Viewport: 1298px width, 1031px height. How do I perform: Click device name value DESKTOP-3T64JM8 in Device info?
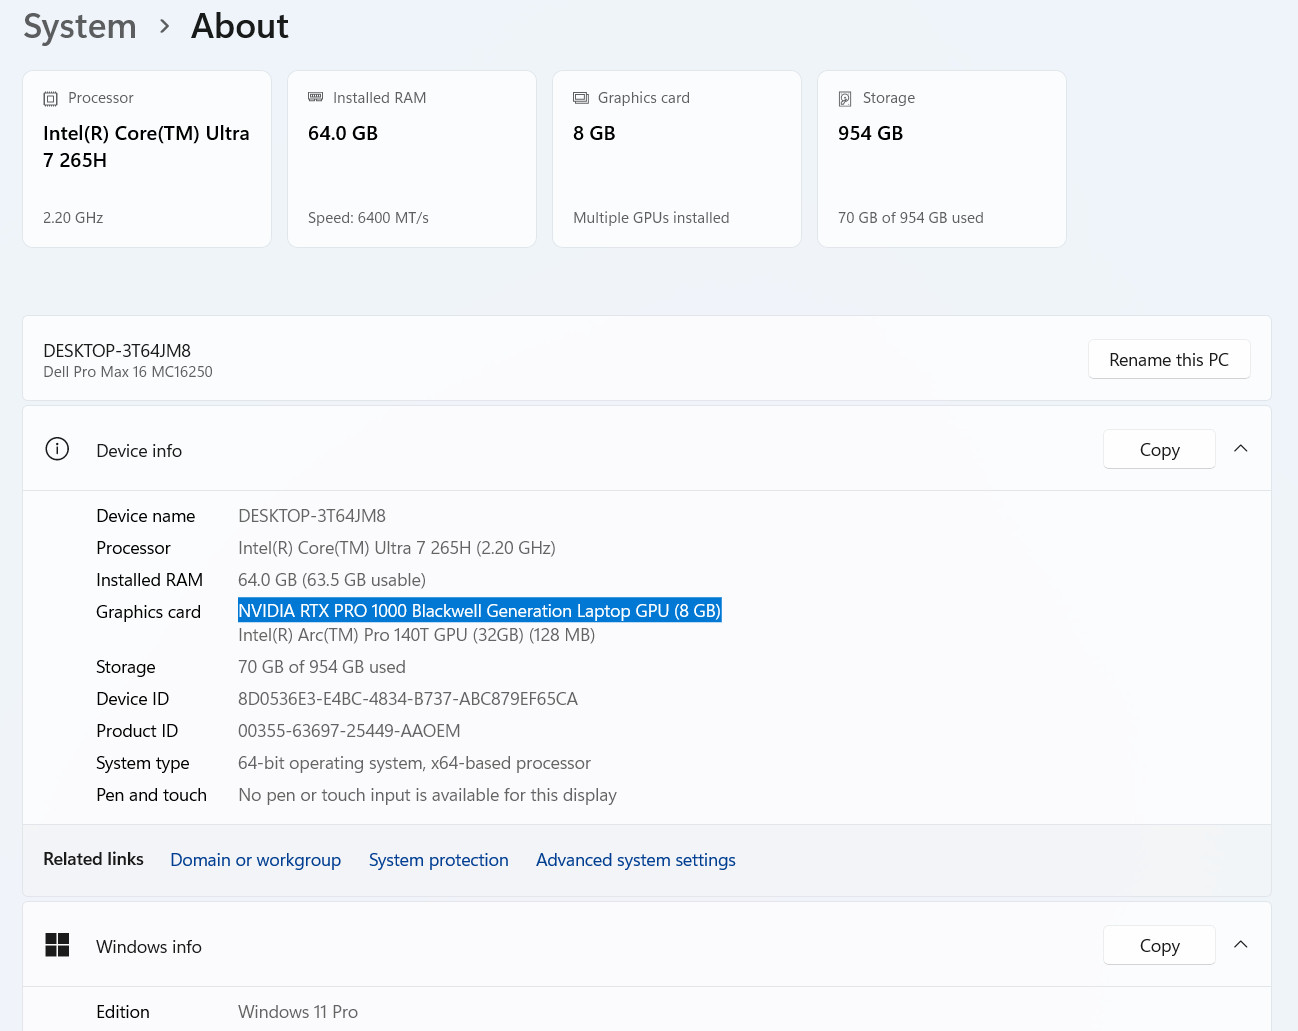[x=312, y=516]
